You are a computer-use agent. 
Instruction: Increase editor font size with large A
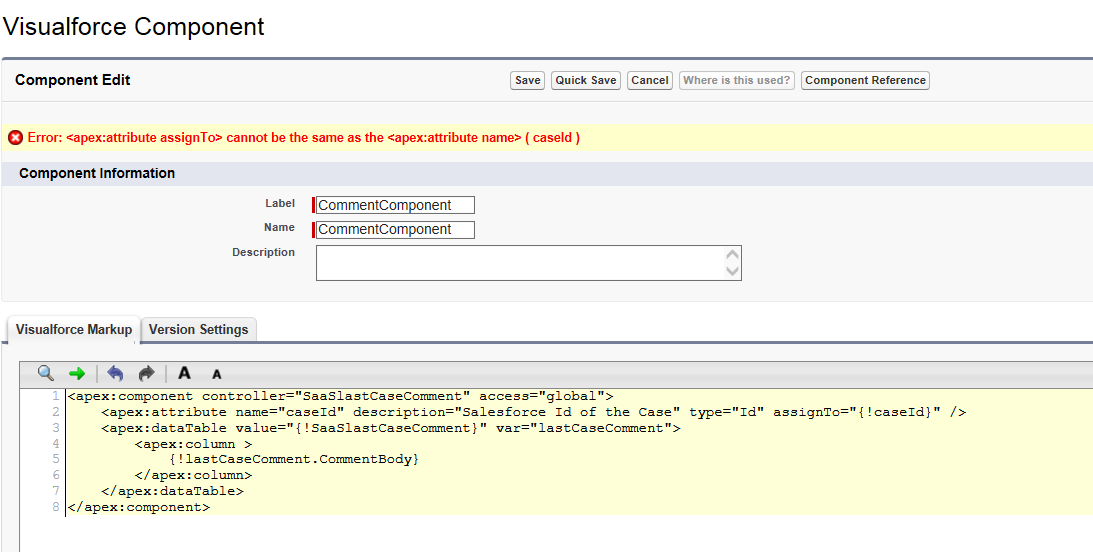pos(184,373)
